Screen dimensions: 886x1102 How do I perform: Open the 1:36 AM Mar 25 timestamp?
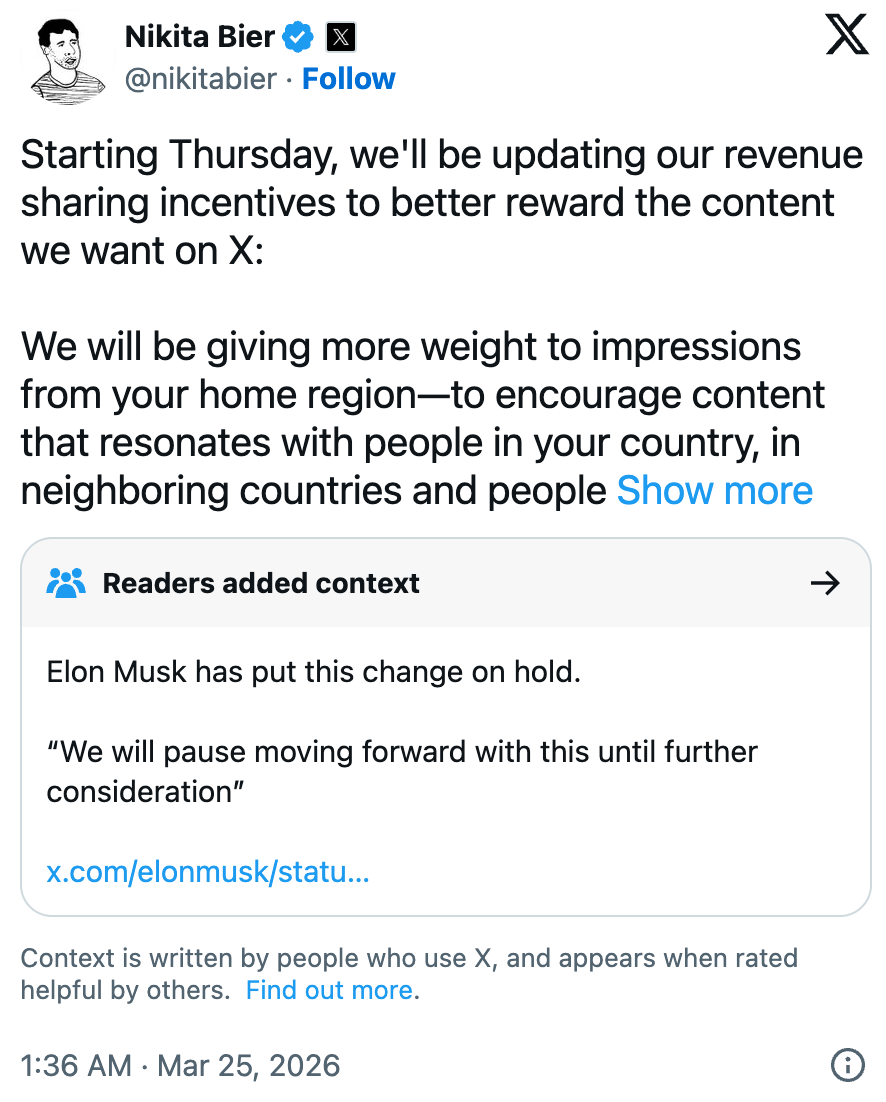pyautogui.click(x=180, y=1065)
